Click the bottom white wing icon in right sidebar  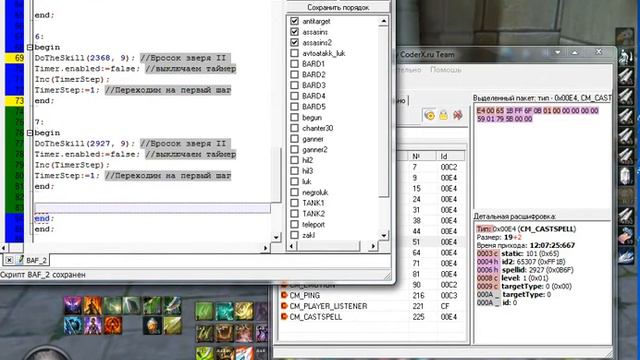tap(626, 256)
